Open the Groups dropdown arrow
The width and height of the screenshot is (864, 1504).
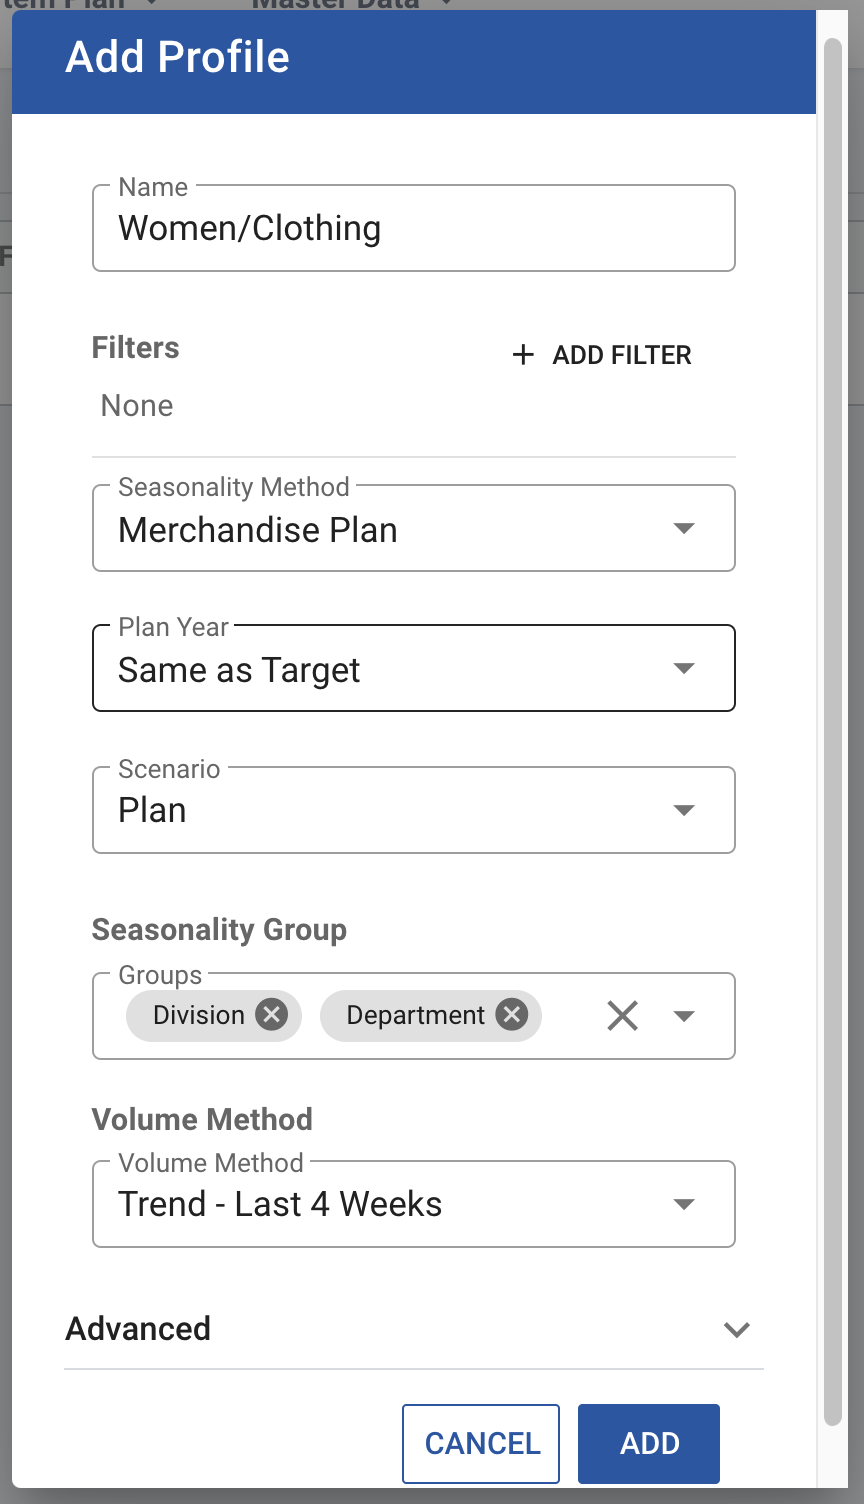pyautogui.click(x=684, y=1016)
